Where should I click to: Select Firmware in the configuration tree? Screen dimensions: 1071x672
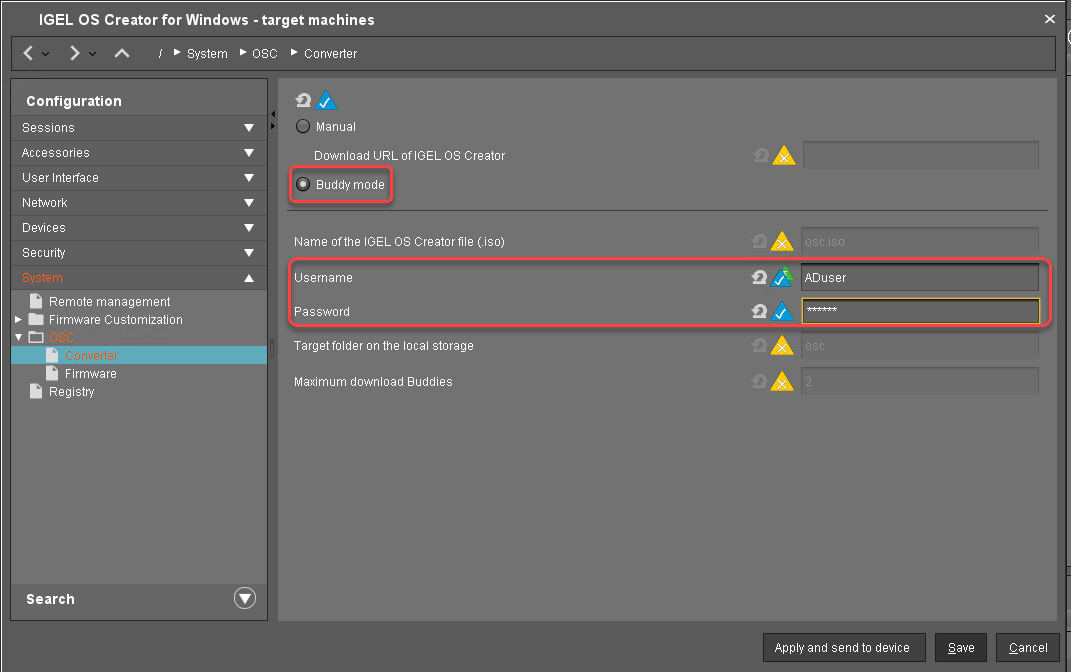(x=93, y=373)
